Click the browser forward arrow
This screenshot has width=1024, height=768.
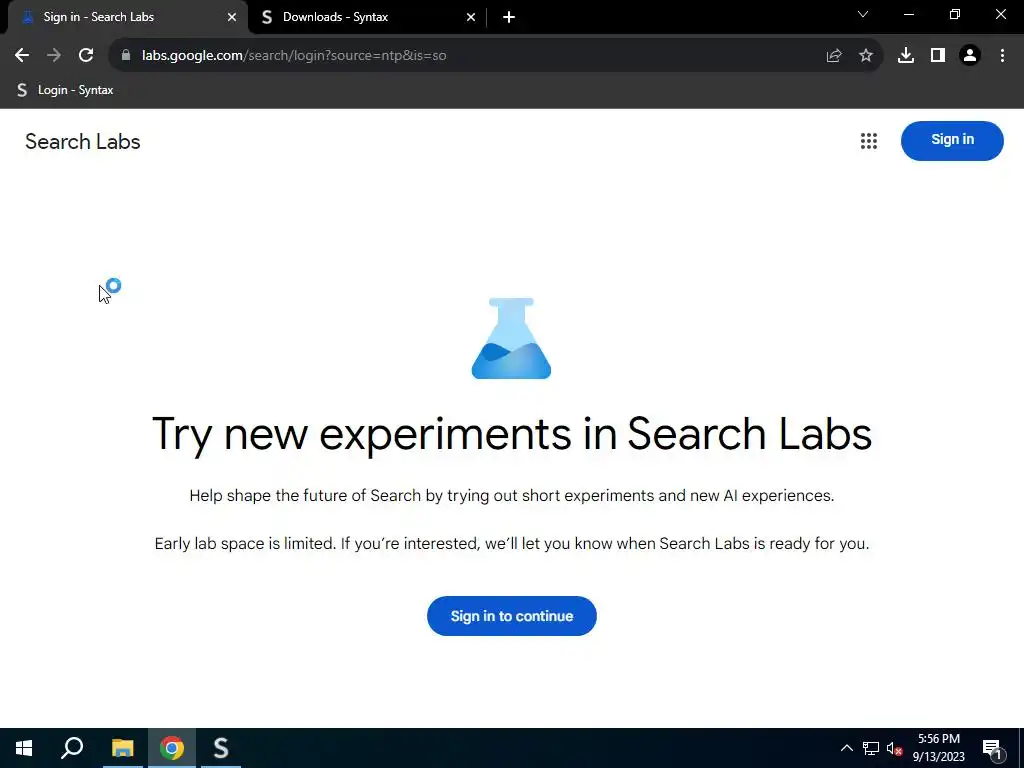[x=54, y=56]
